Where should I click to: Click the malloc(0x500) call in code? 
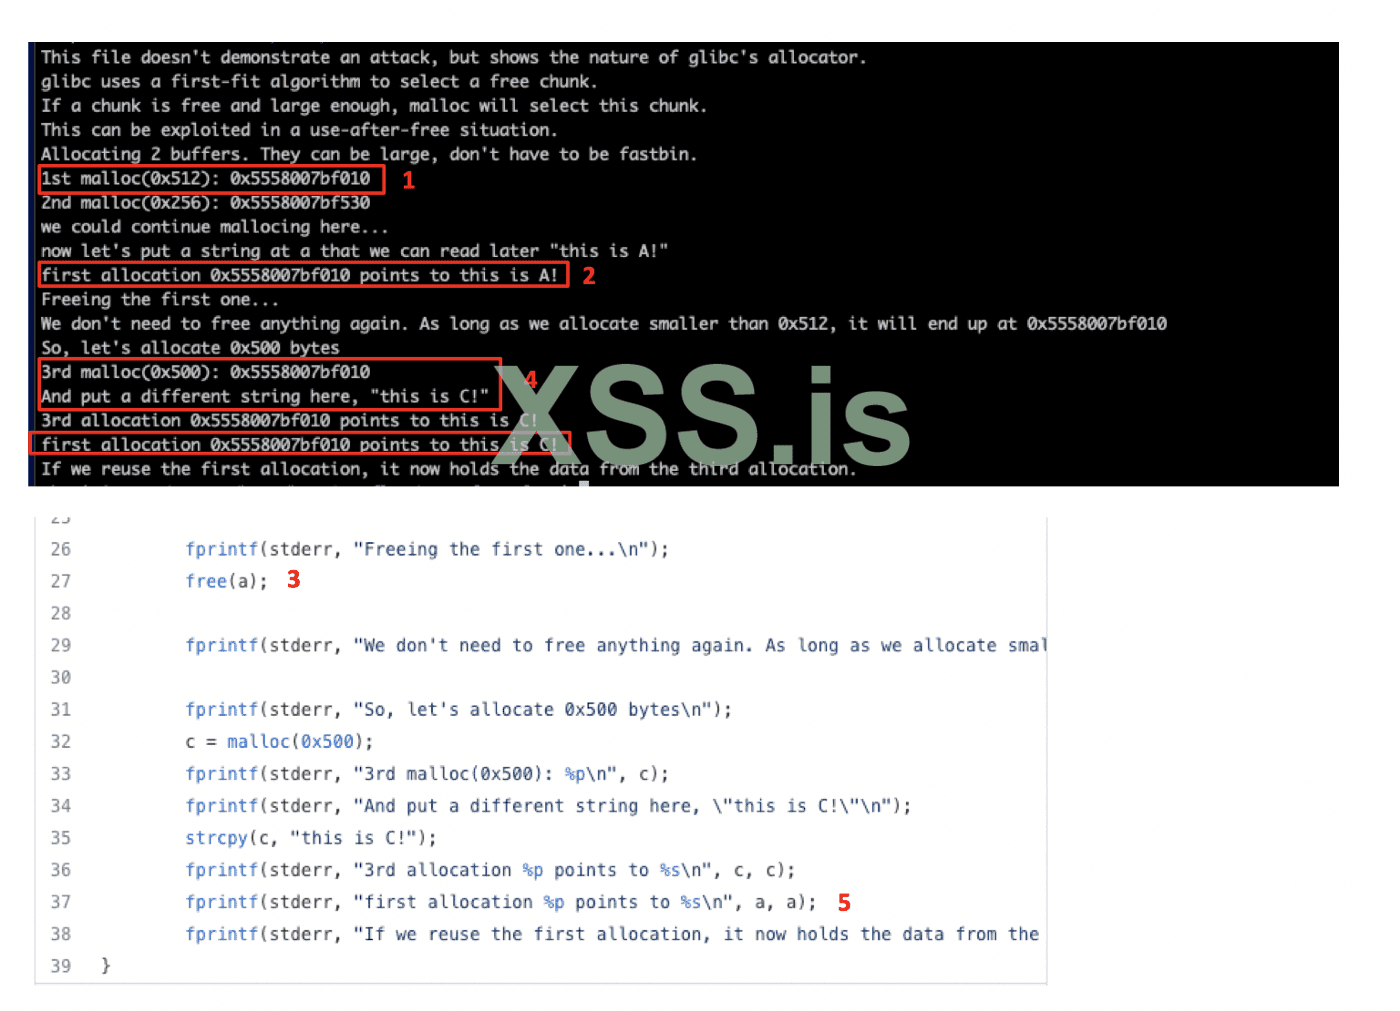coord(290,741)
